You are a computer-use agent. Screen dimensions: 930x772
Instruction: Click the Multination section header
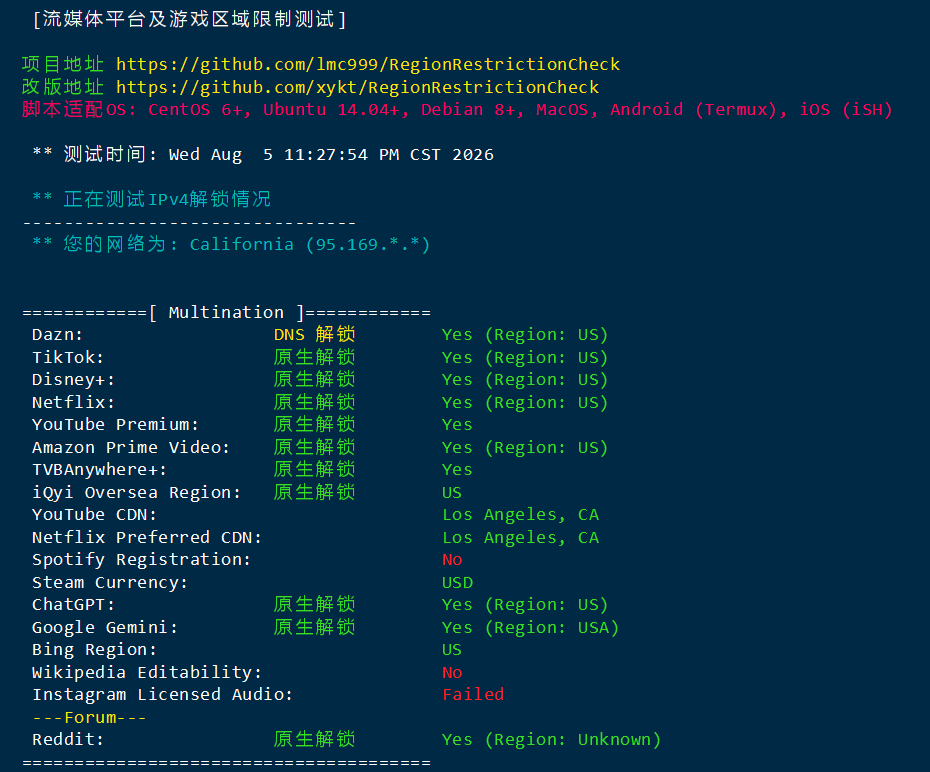(x=227, y=312)
